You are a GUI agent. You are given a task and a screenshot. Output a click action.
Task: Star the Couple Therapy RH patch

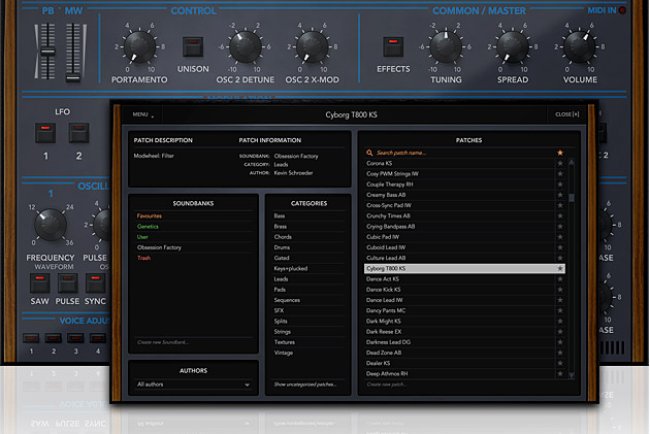pos(560,184)
